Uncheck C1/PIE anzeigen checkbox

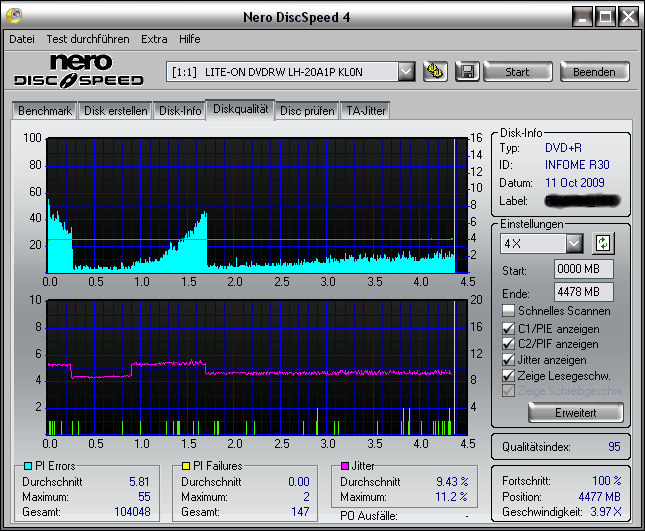tap(508, 329)
